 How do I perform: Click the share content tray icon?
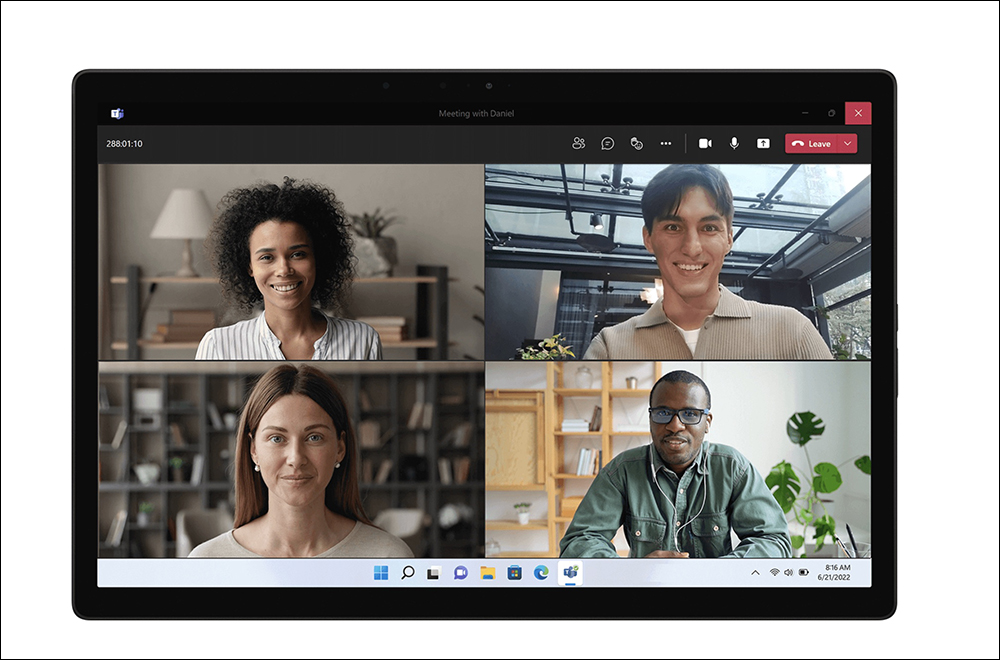pos(763,143)
